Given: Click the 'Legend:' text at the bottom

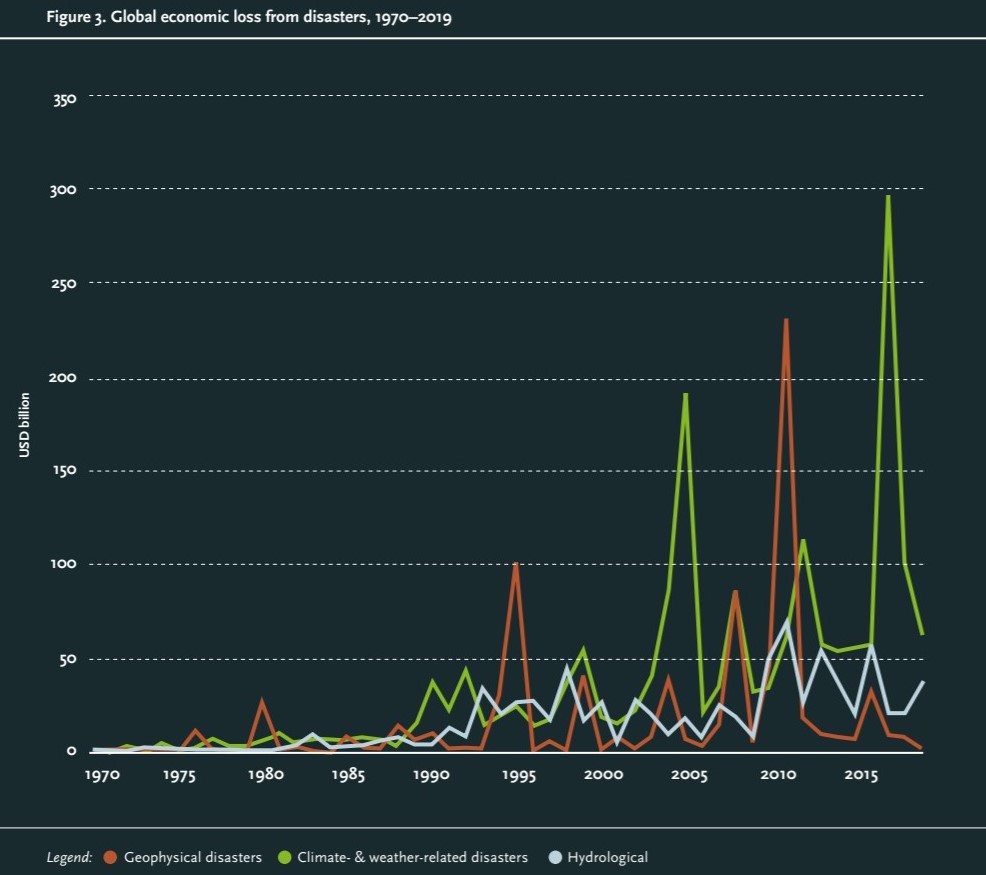Looking at the screenshot, I should click(69, 857).
